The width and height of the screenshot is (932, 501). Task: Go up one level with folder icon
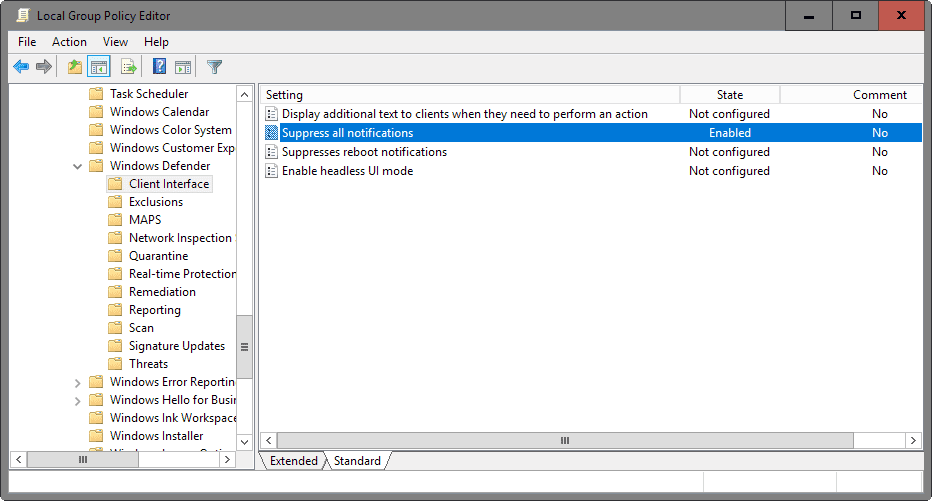click(x=75, y=67)
